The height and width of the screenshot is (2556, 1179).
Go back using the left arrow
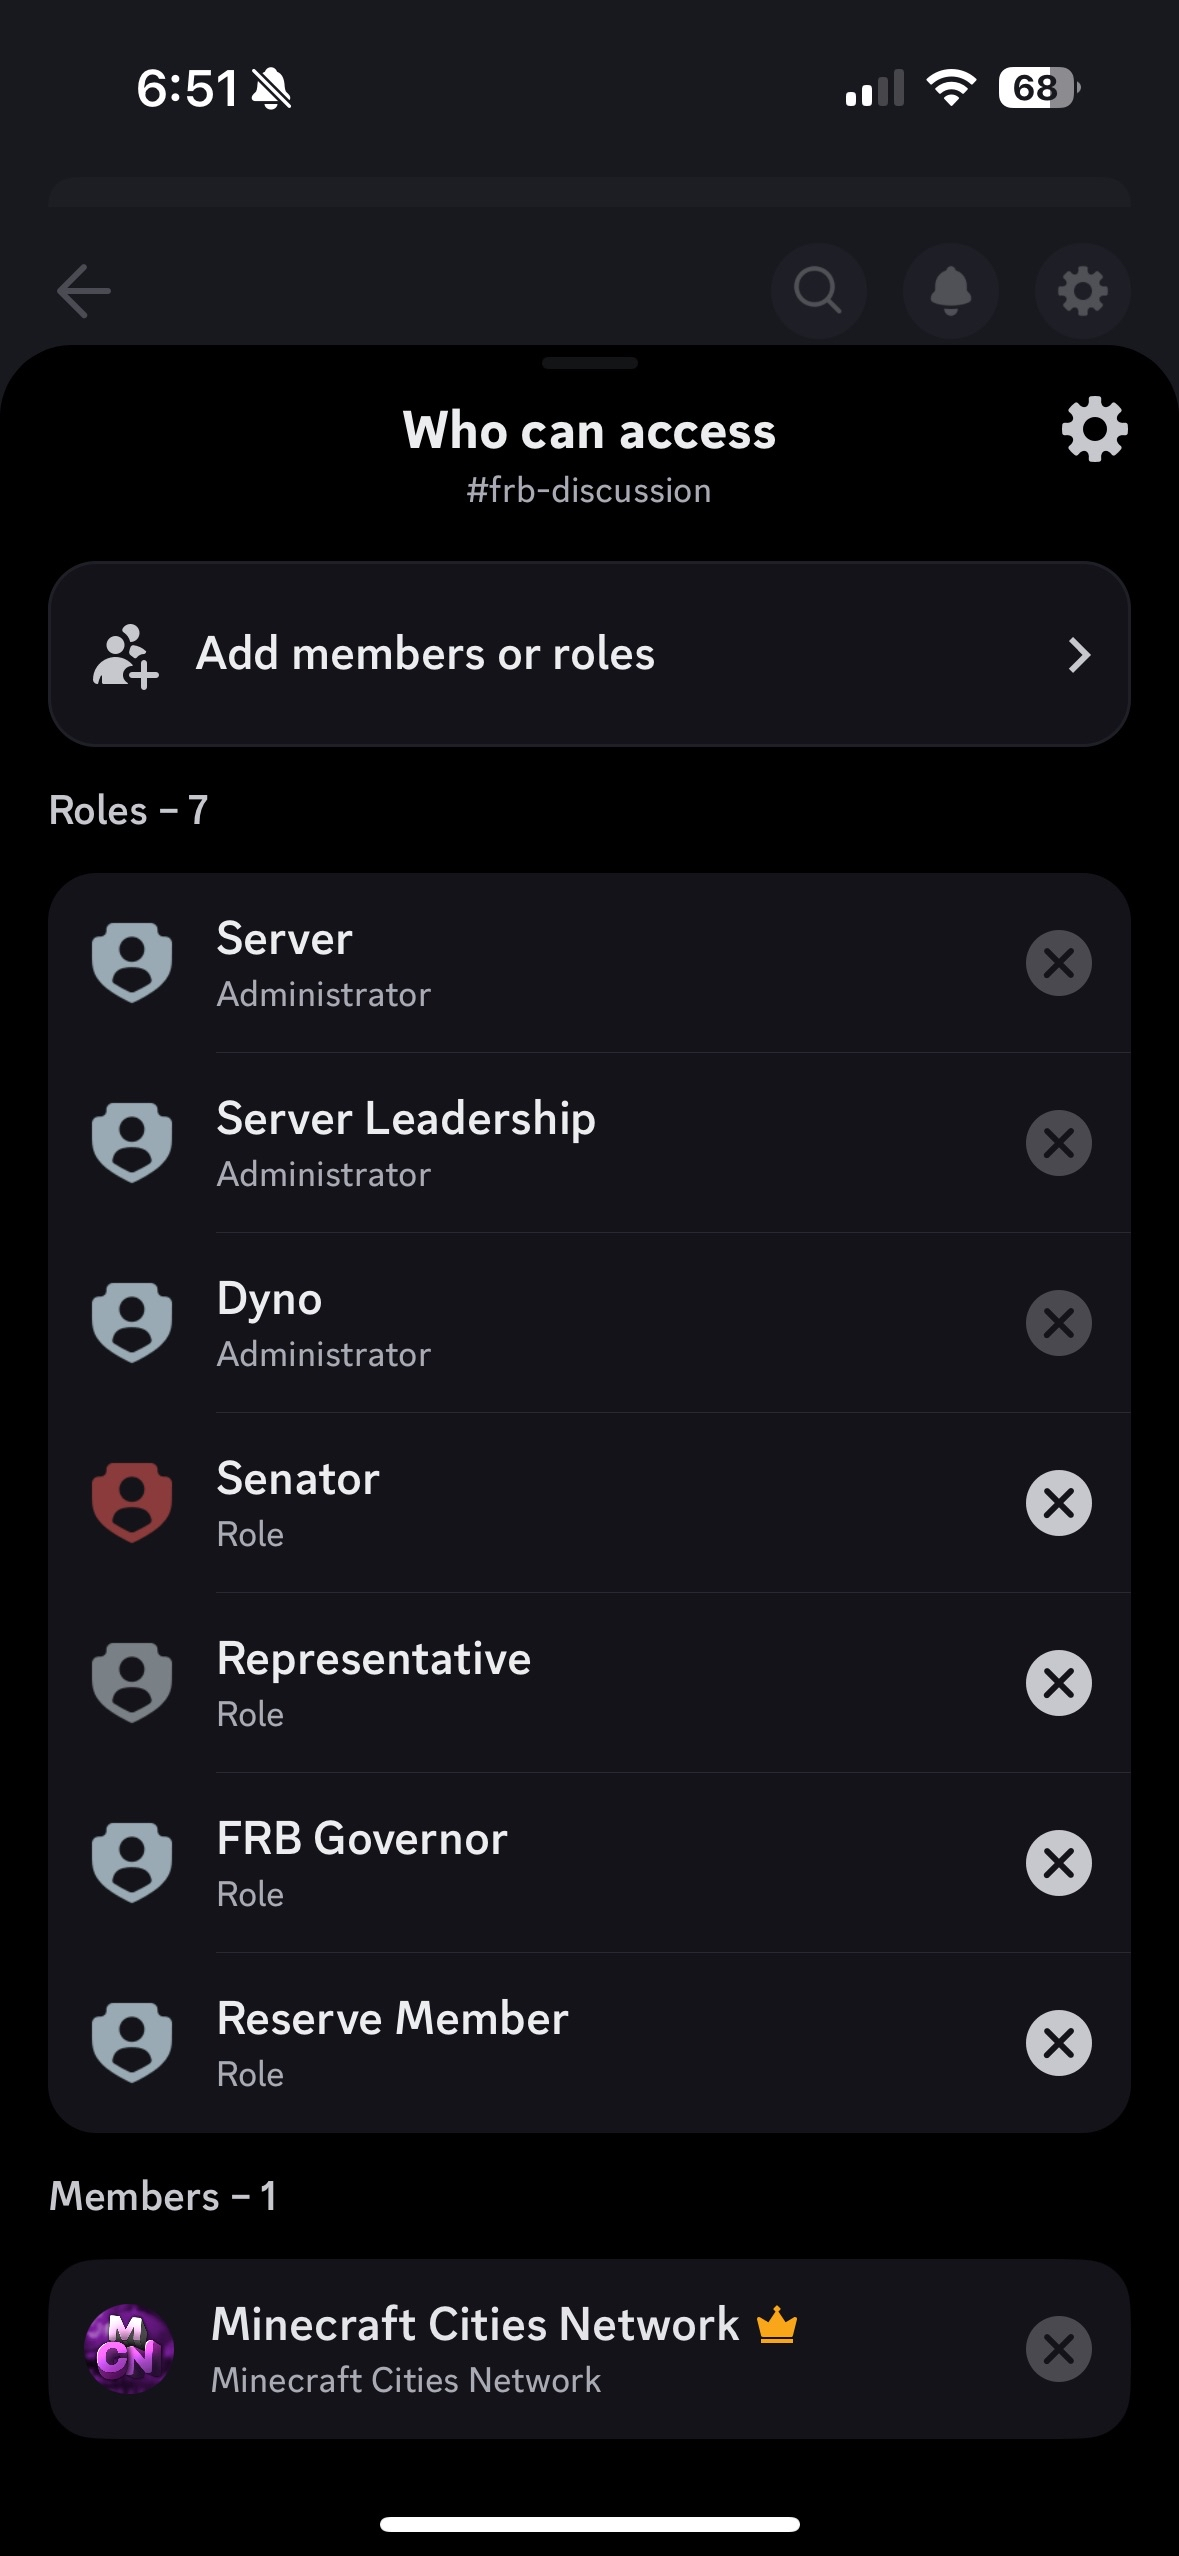tap(84, 291)
